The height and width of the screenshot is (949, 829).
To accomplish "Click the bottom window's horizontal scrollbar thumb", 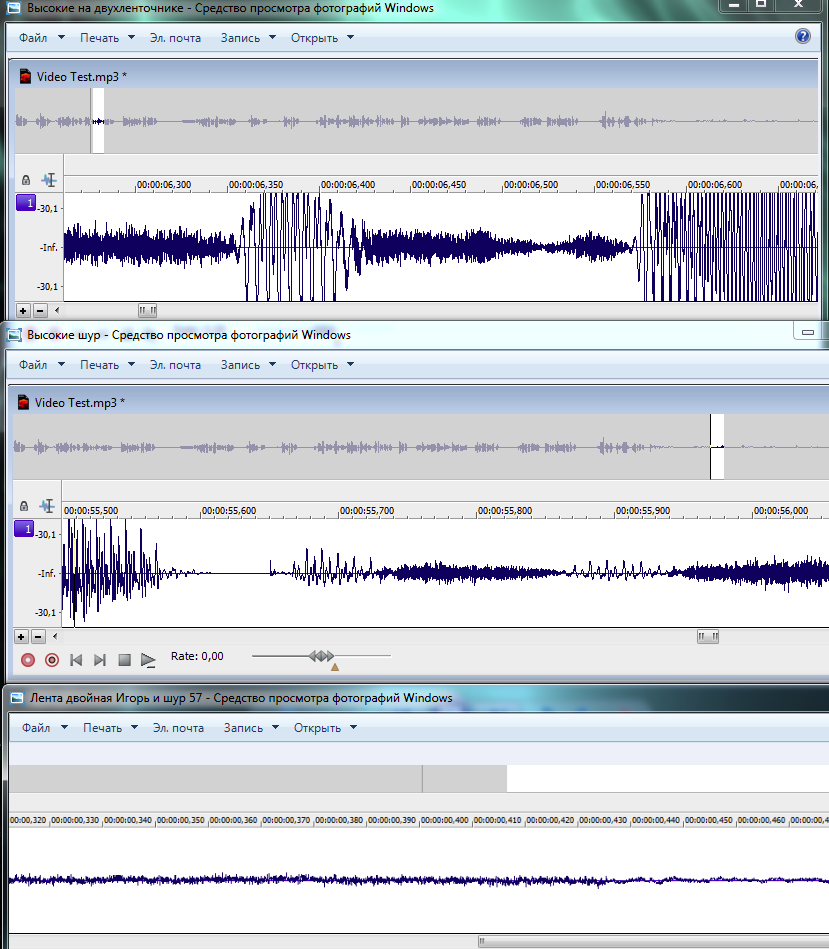I will tap(654, 942).
